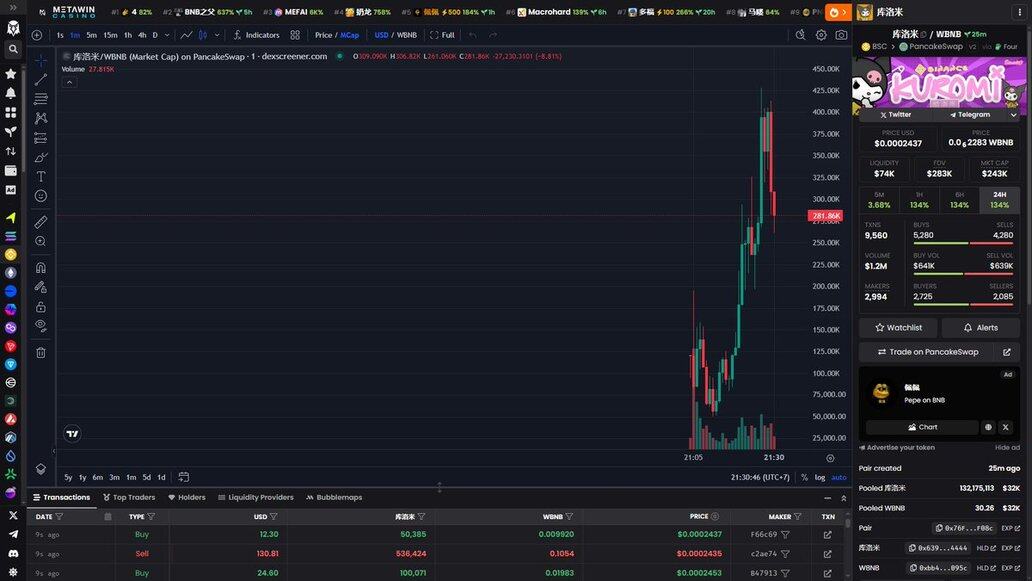Take a chart snapshot with camera icon

click(841, 35)
